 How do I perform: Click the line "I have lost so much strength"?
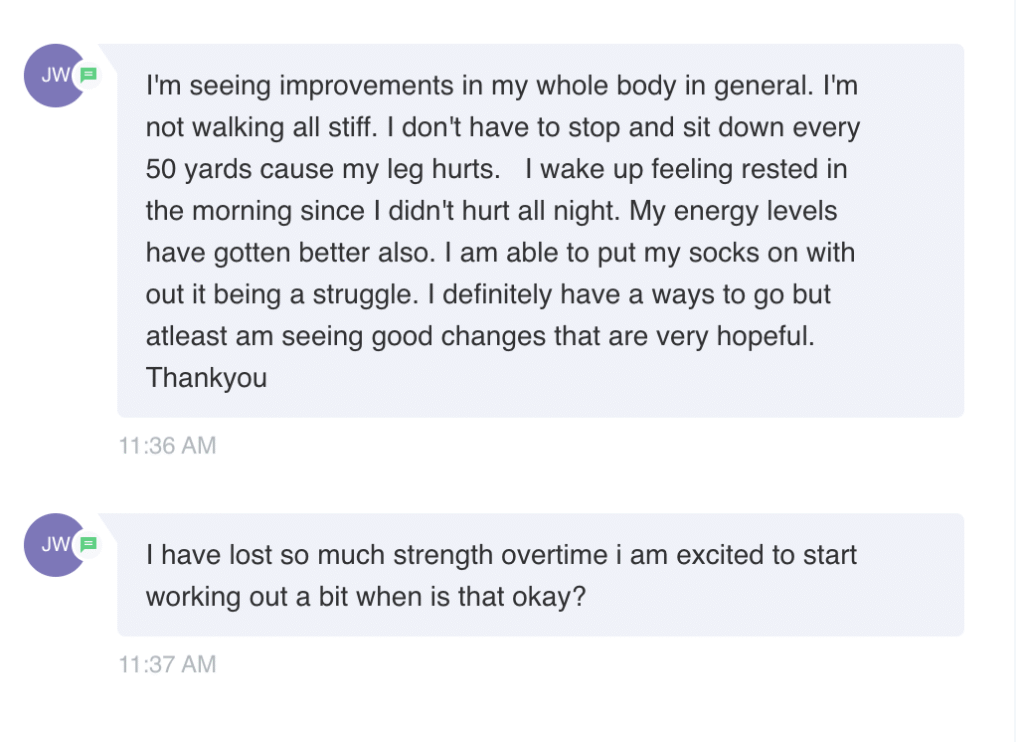click(x=501, y=556)
